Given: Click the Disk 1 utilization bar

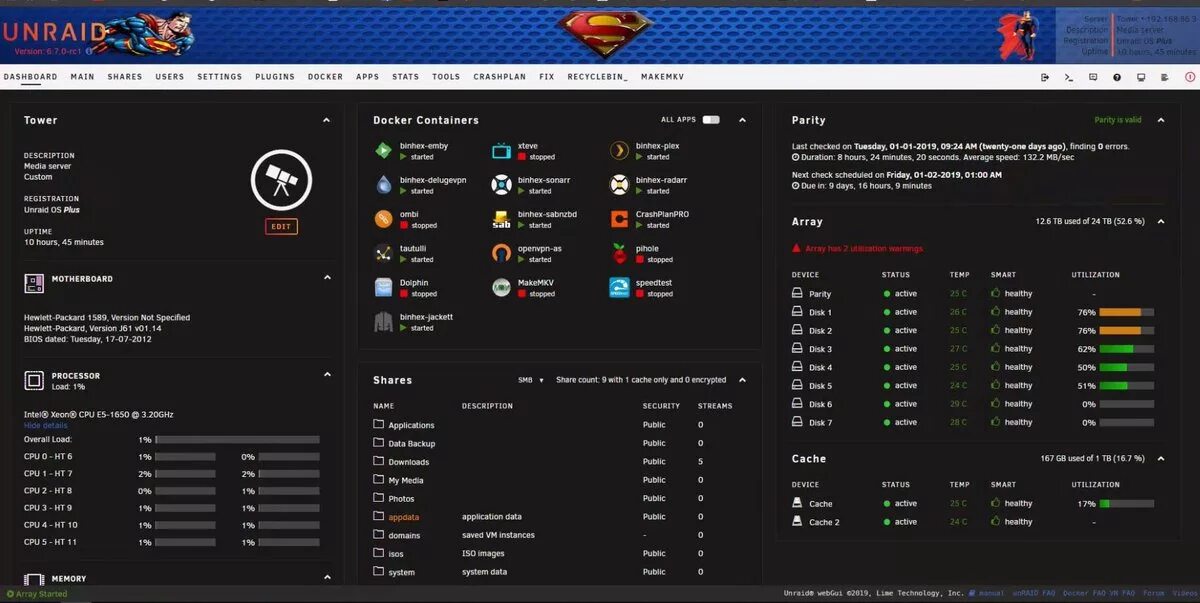Looking at the screenshot, I should pos(1126,312).
